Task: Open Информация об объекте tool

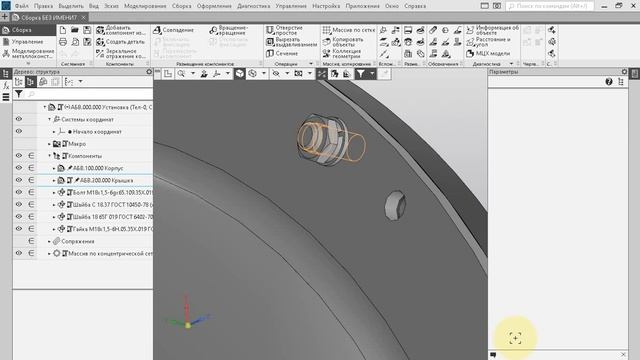Action: point(493,30)
